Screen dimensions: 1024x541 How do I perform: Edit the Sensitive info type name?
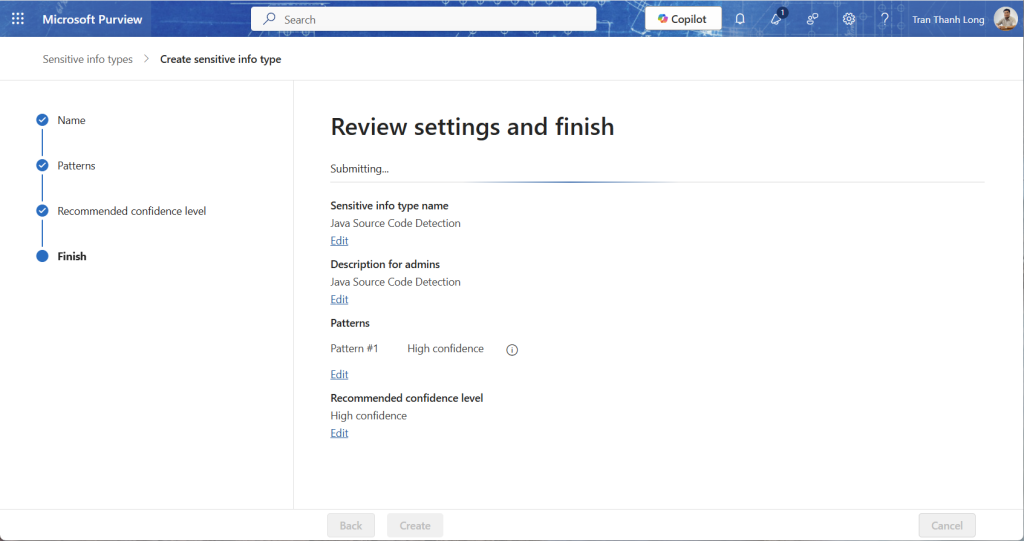[x=339, y=241]
